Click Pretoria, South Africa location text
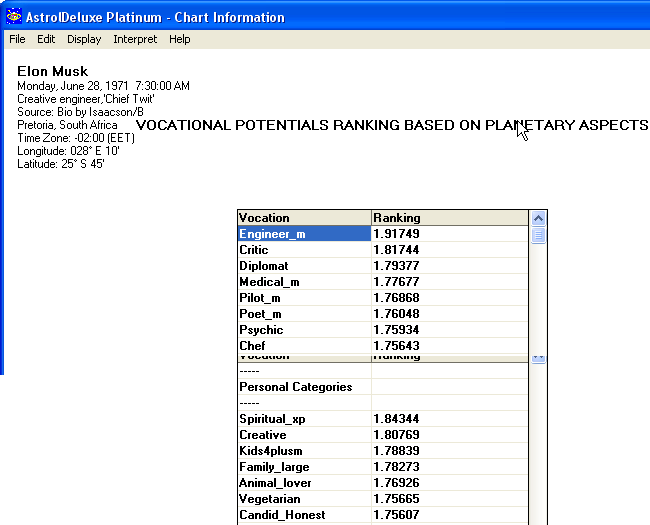Screen dimensions: 650x525 click(x=67, y=125)
